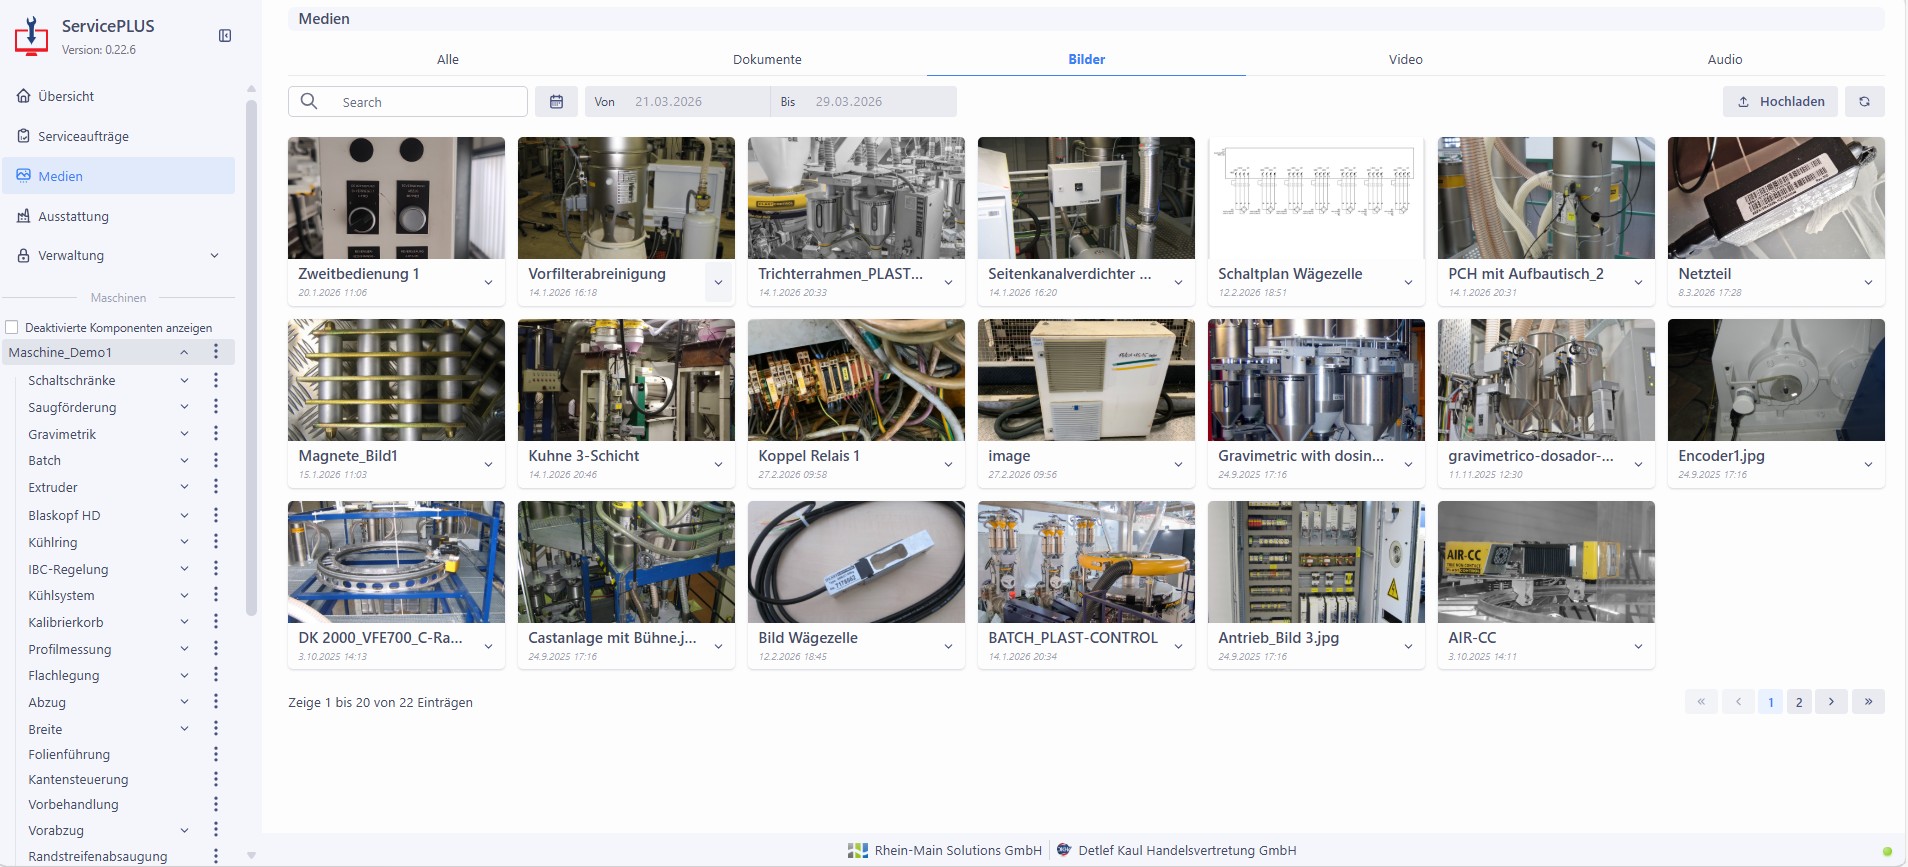Screen dimensions: 1908x867
Task: Collapse the Maschine_Demo1 tree node
Action: [x=184, y=352]
